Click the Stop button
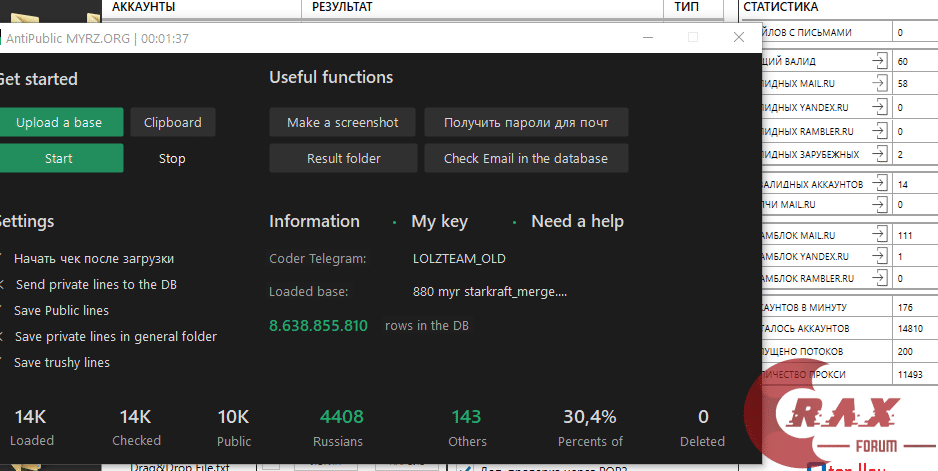This screenshot has height=471, width=938. [x=172, y=158]
